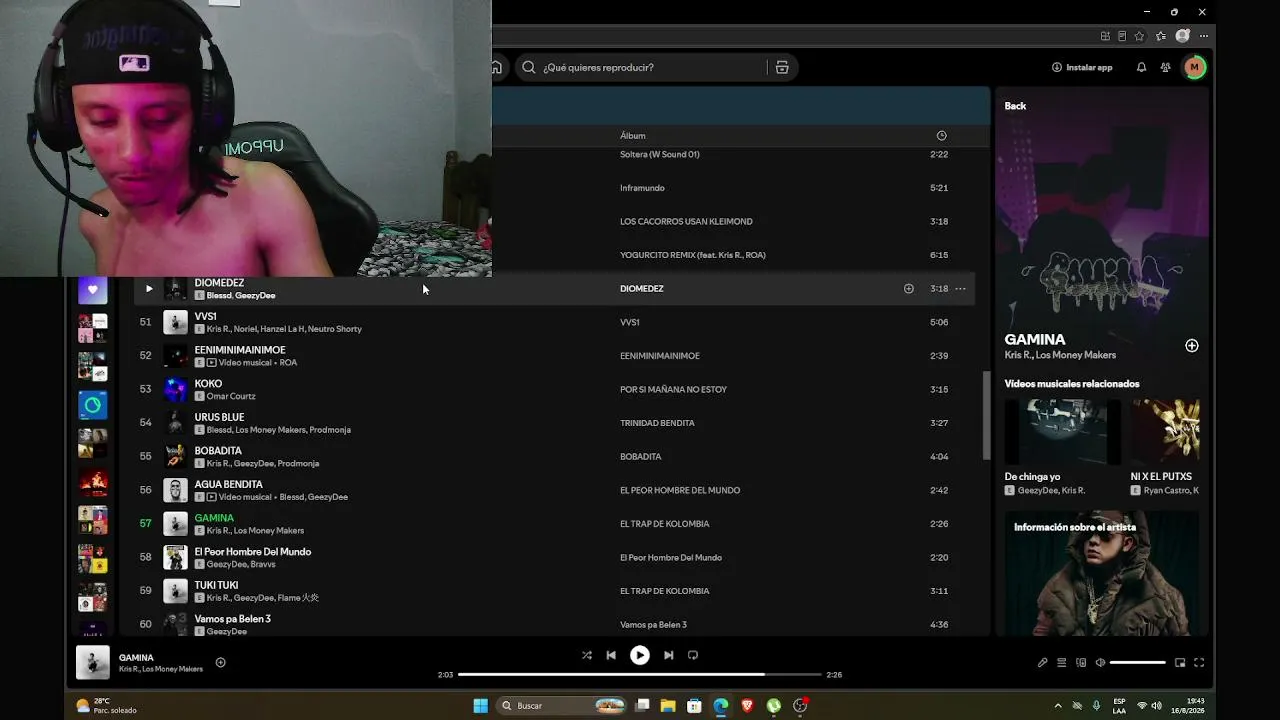Add now-playing GAMINA to liked songs
The width and height of the screenshot is (1280, 720).
pyautogui.click(x=221, y=662)
